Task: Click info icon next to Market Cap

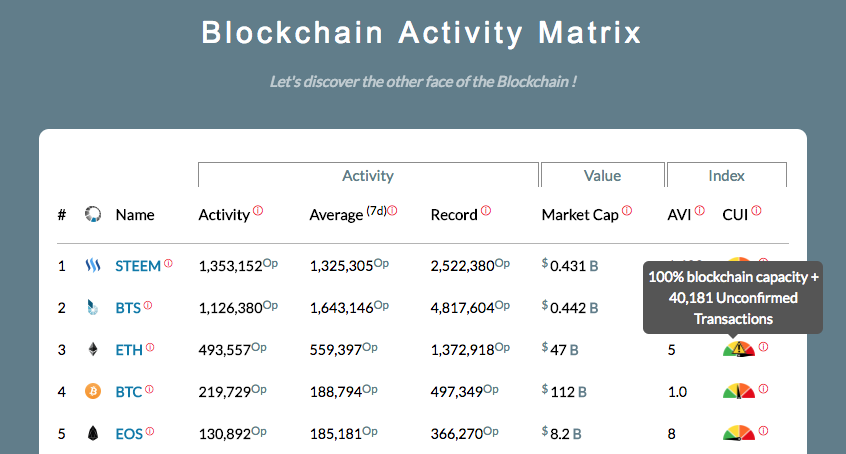Action: 627,211
